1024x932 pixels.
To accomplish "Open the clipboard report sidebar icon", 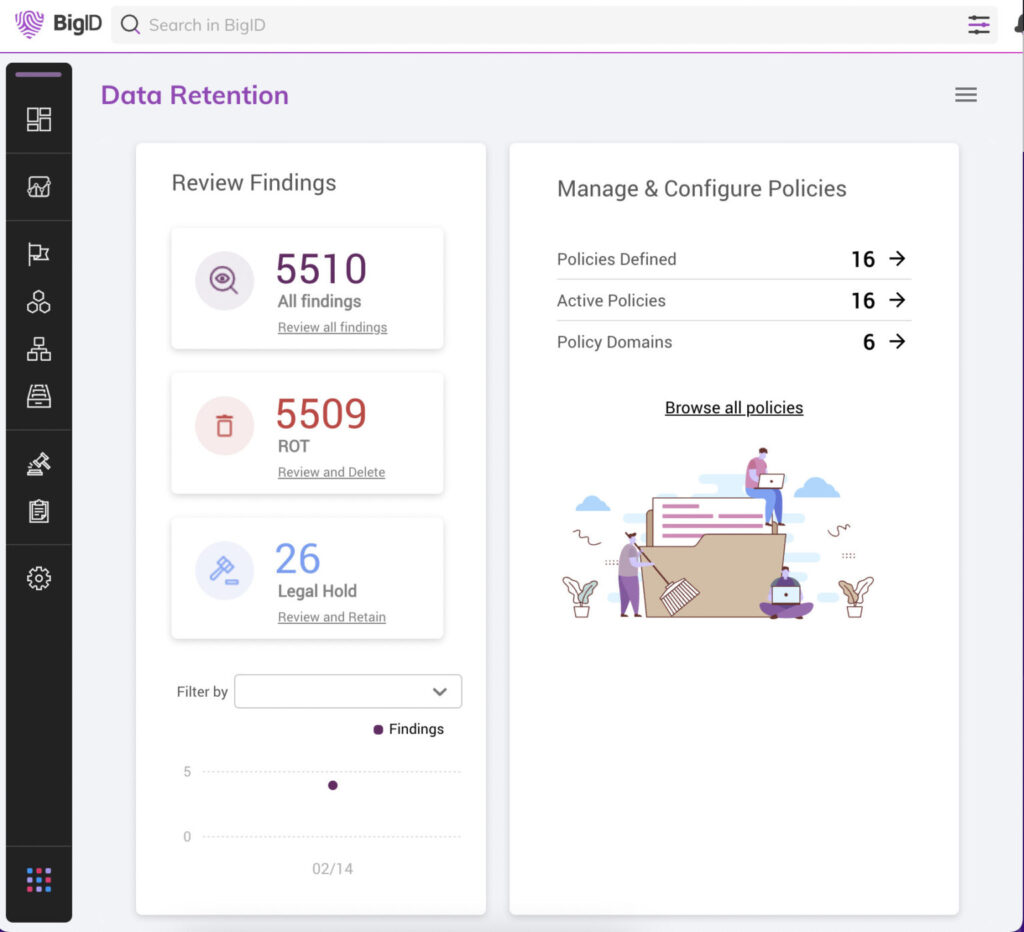I will [39, 511].
